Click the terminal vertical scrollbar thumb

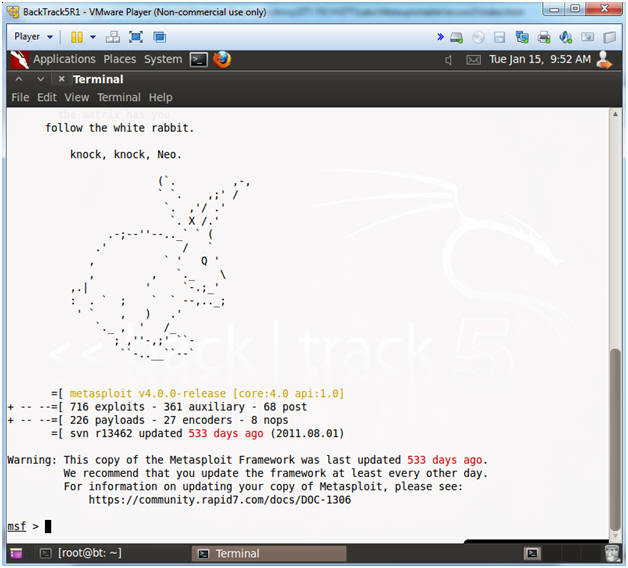[615, 439]
